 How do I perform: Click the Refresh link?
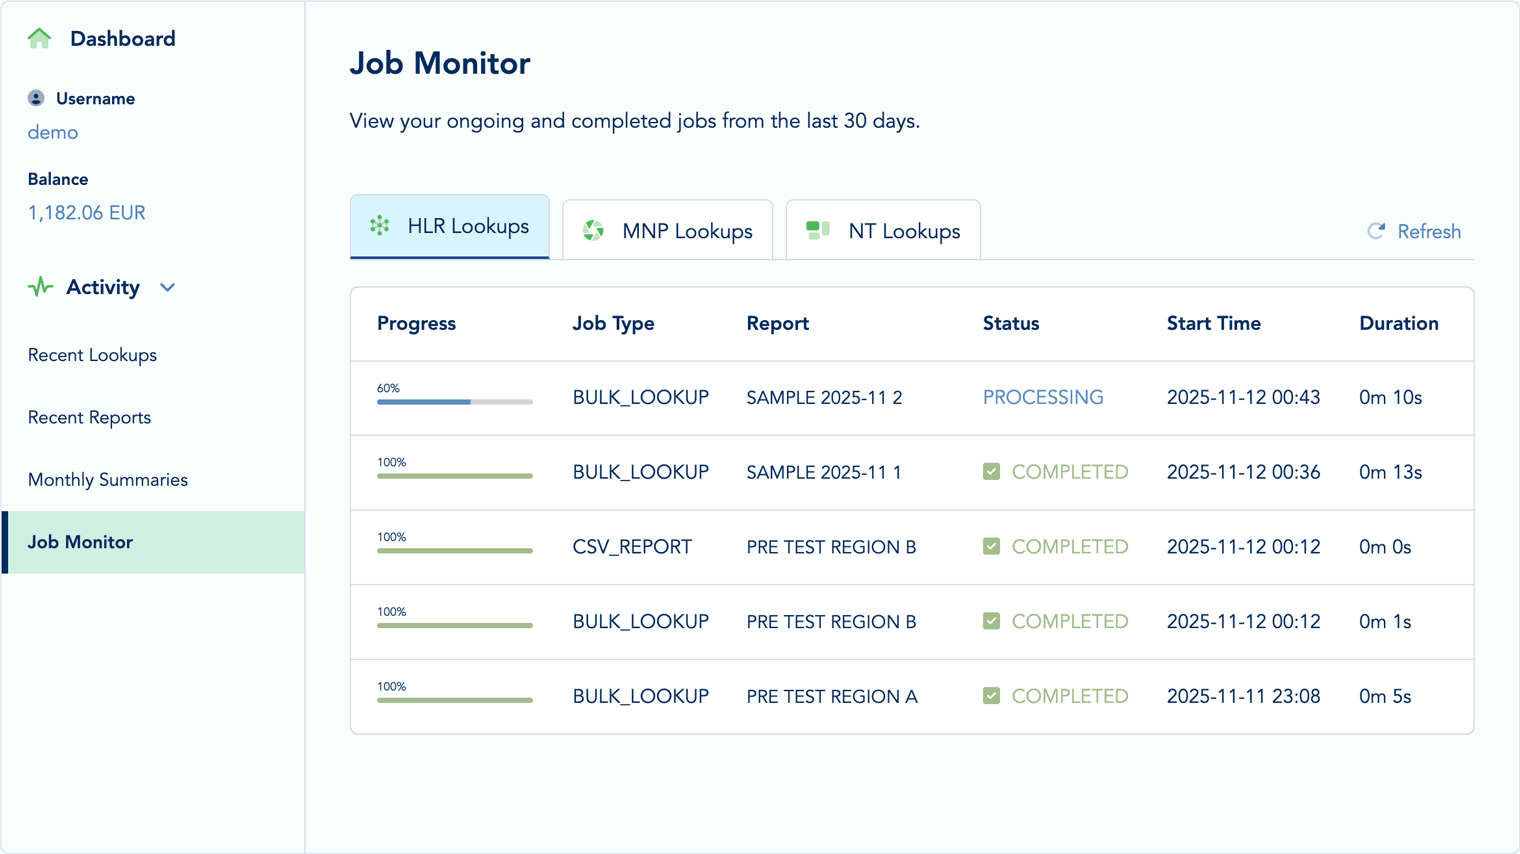coord(1430,231)
